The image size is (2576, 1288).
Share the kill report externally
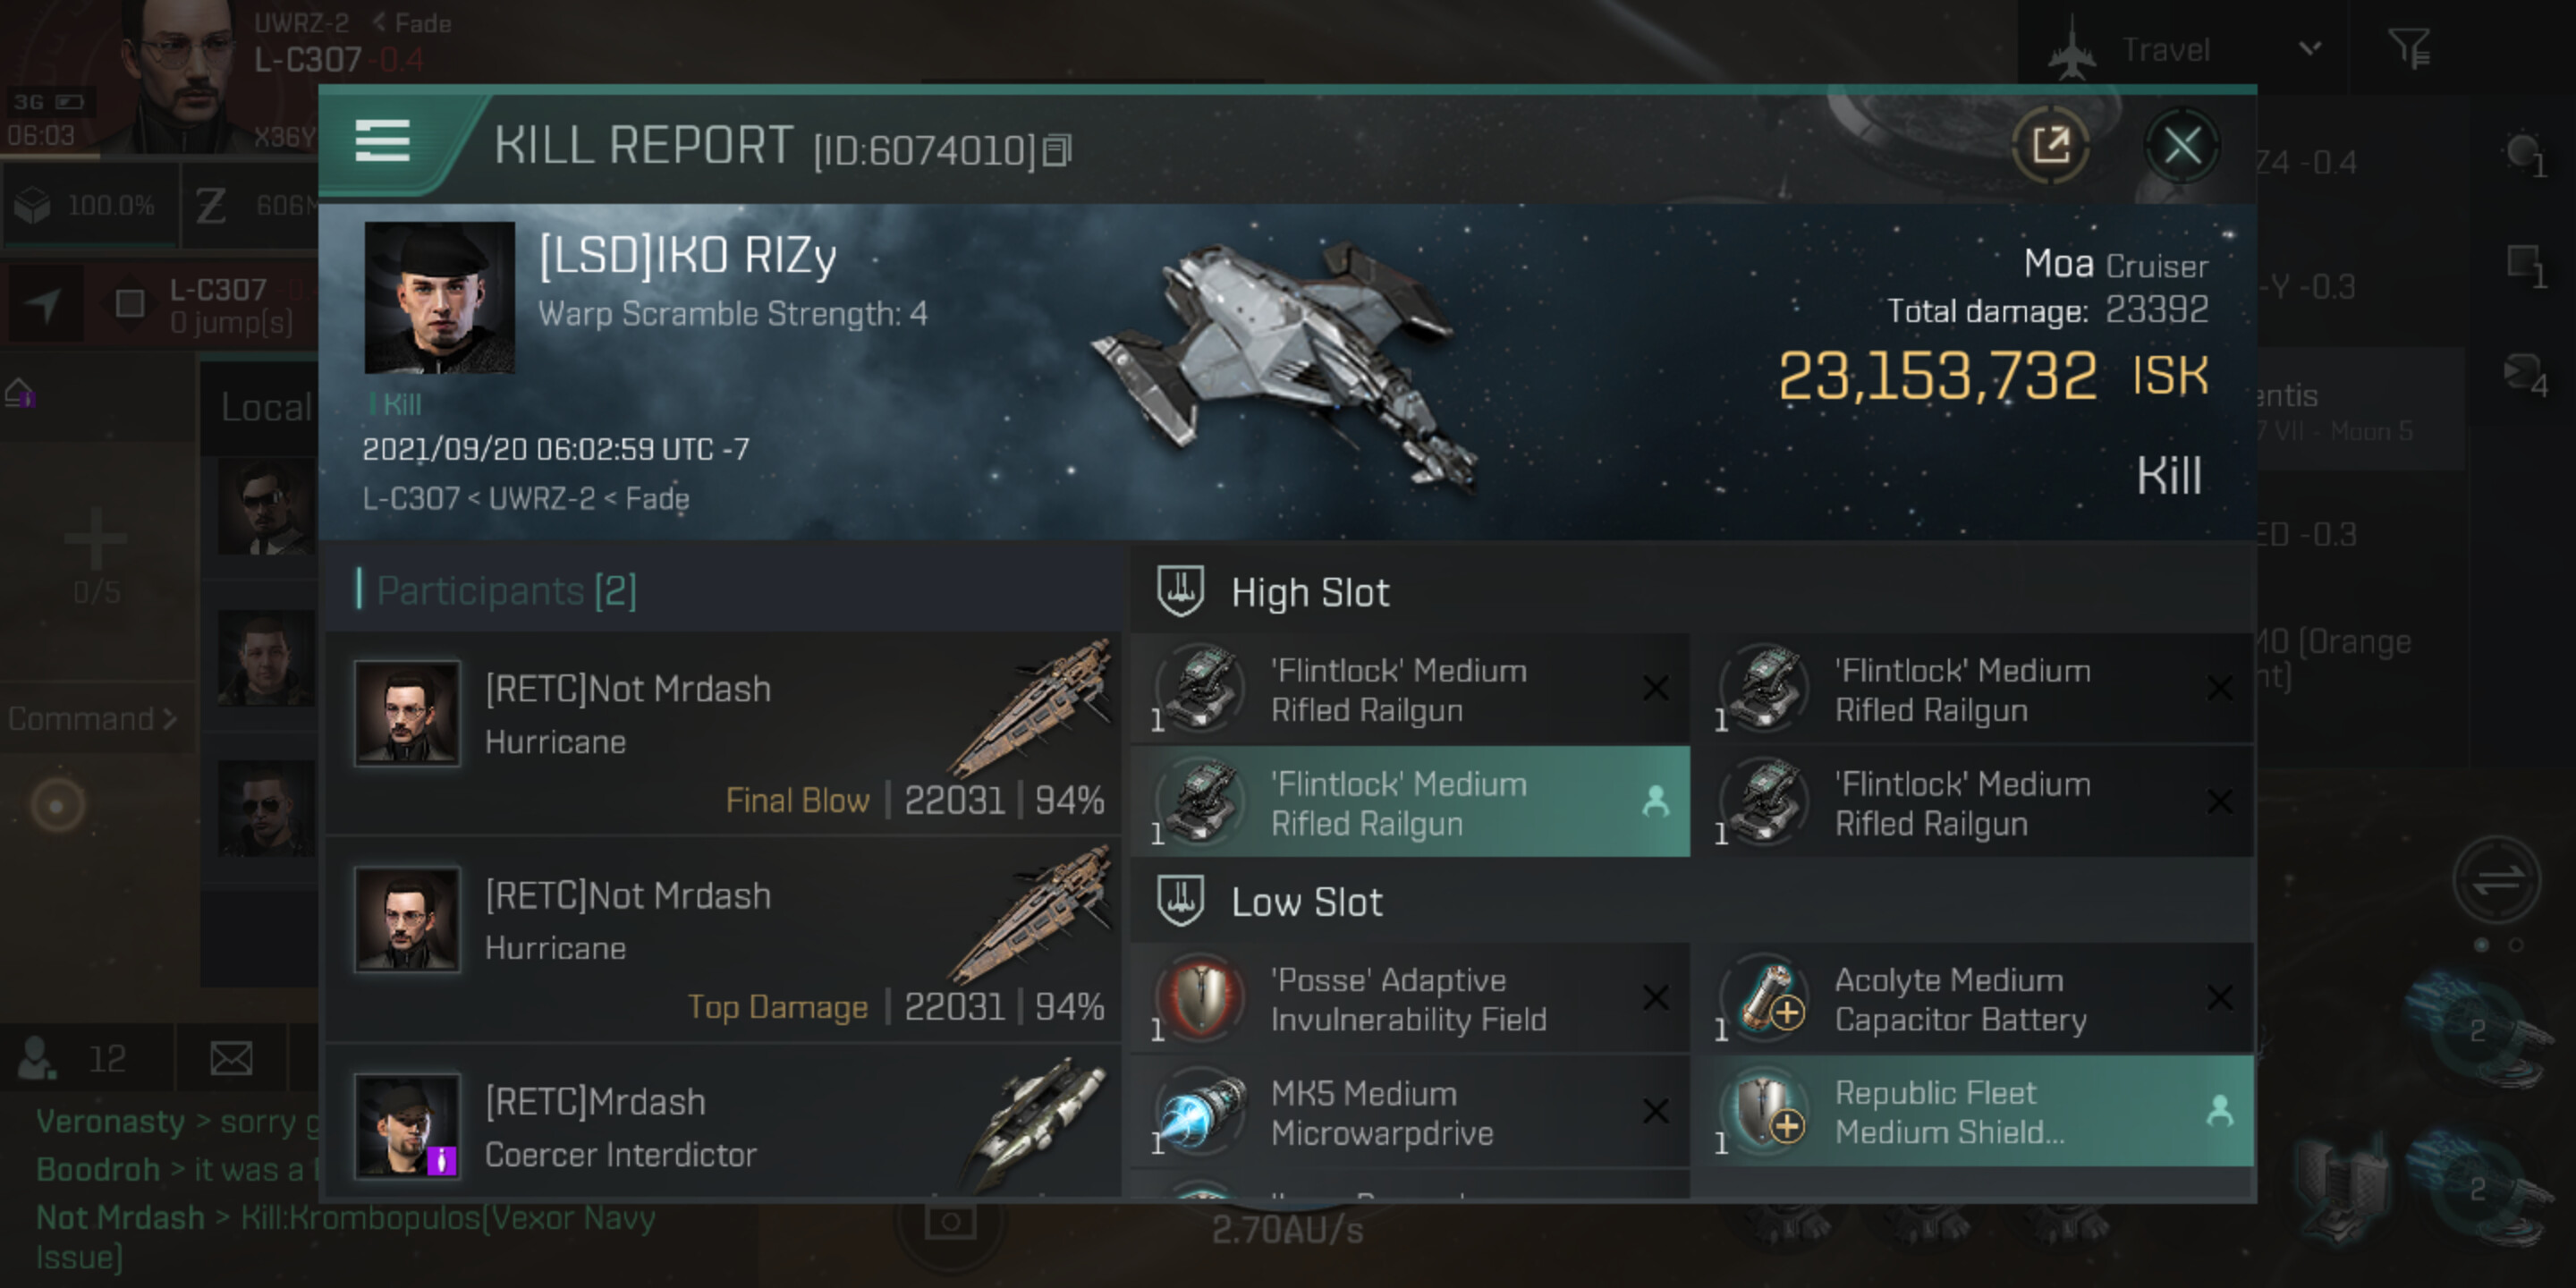pyautogui.click(x=2049, y=146)
